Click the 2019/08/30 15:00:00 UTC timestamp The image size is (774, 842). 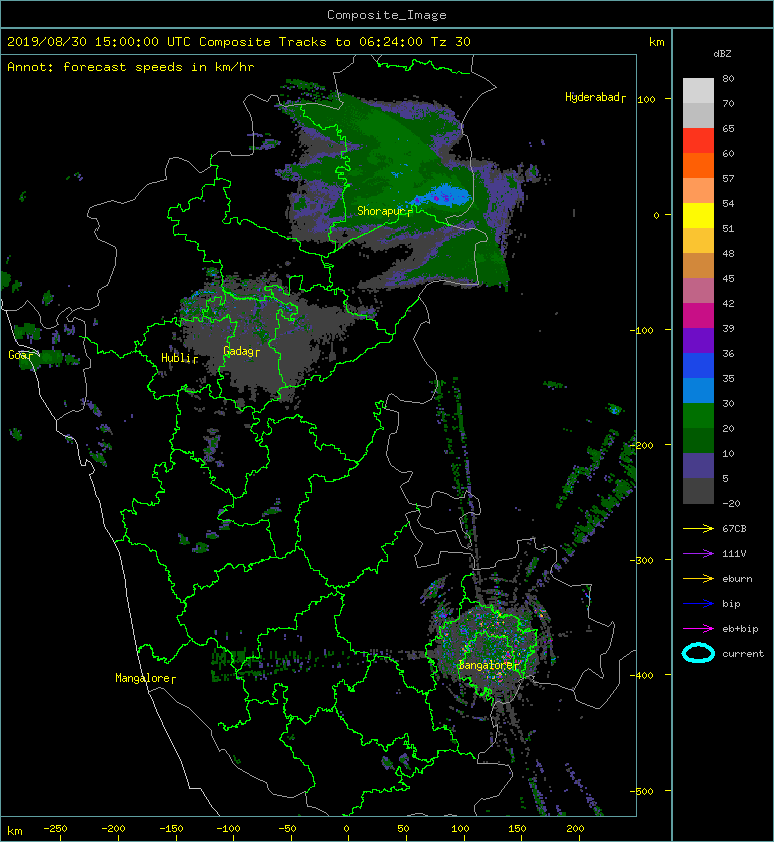pyautogui.click(x=98, y=42)
